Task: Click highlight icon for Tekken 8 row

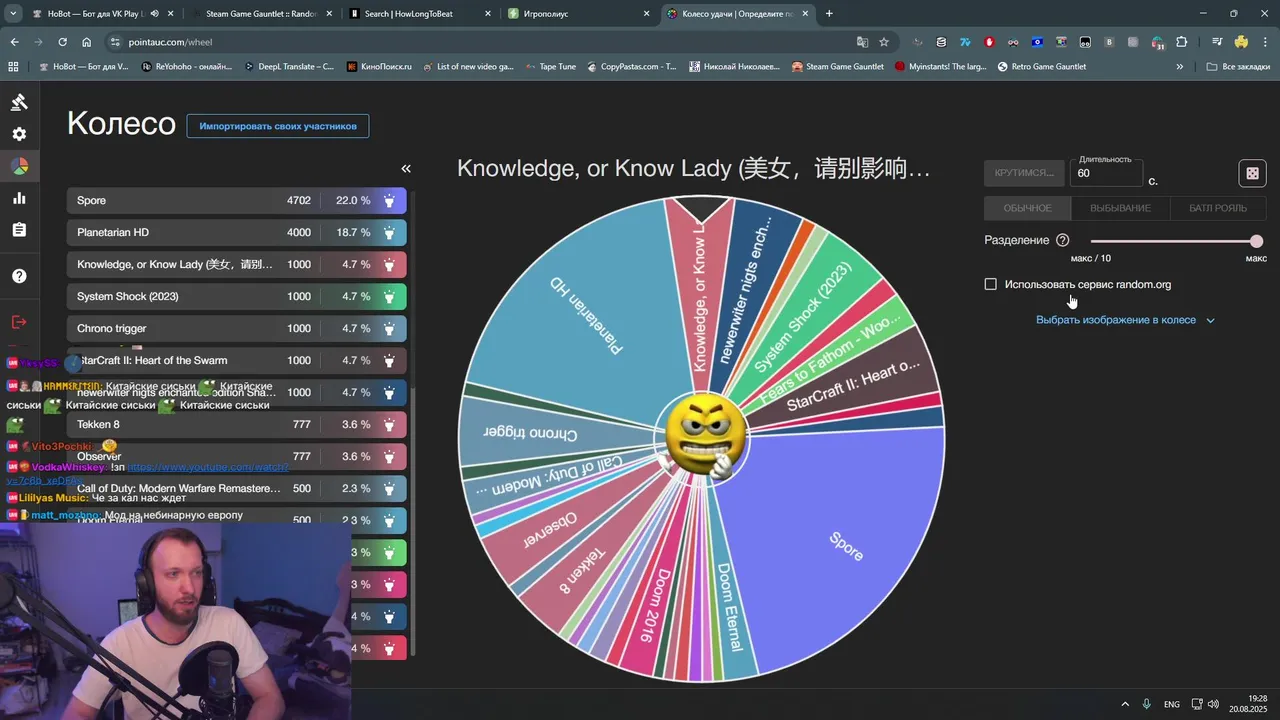Action: tap(389, 424)
